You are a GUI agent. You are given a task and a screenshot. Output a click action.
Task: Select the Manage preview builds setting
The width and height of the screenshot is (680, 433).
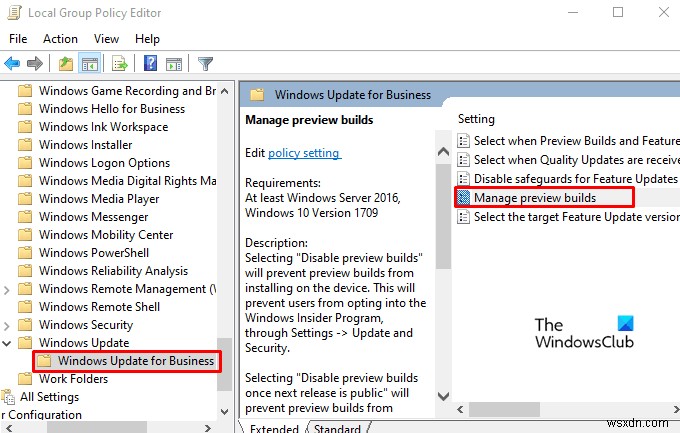(535, 198)
